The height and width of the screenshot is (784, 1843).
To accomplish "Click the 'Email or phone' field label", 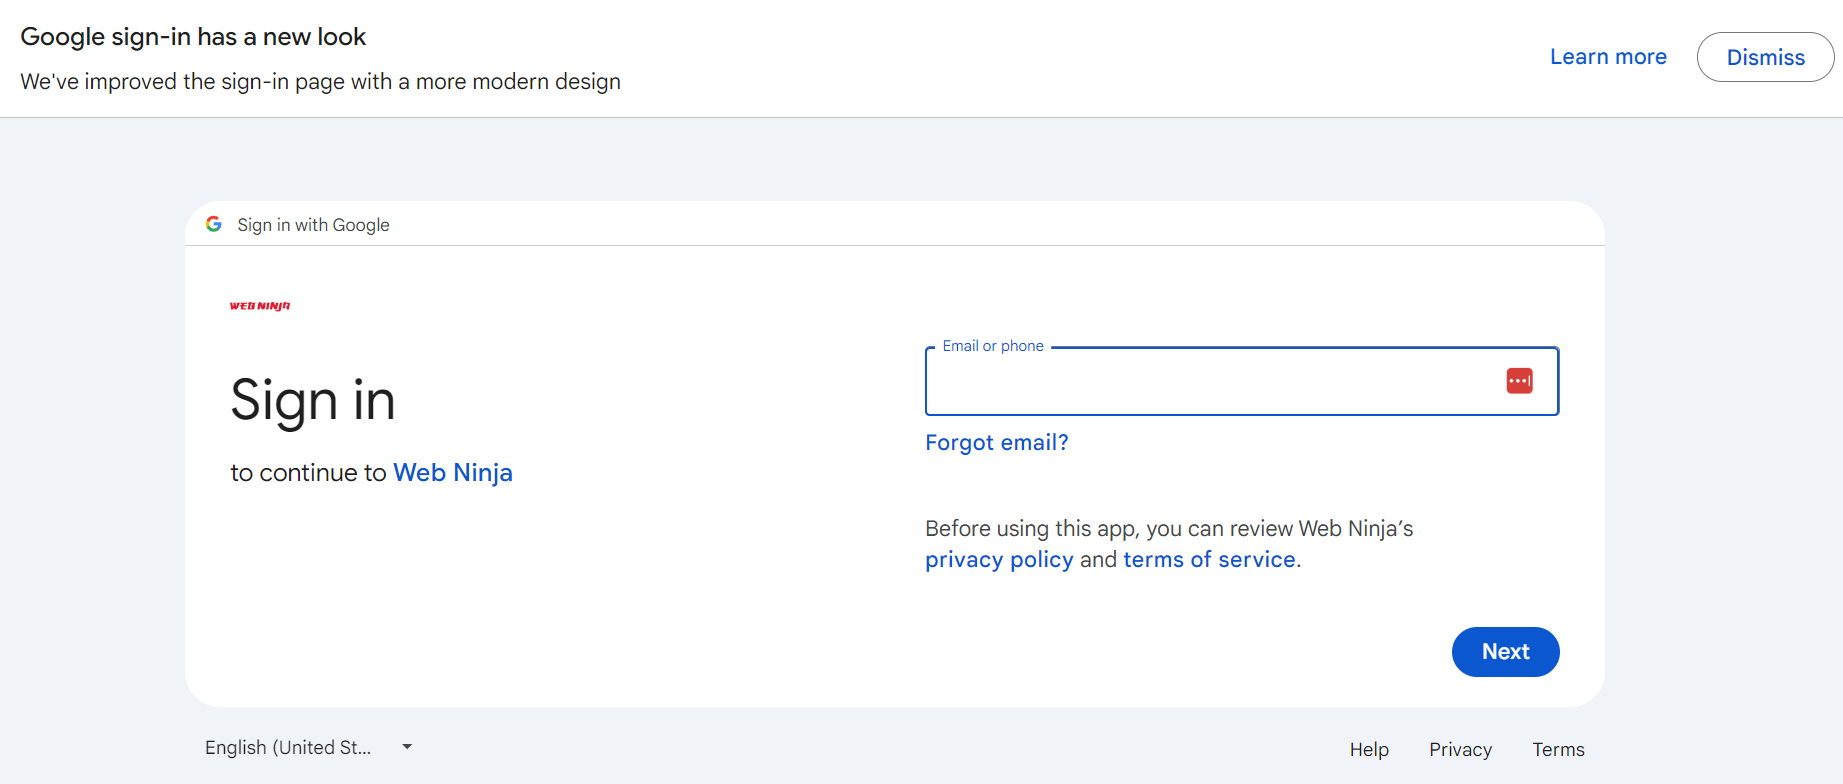I will point(993,346).
